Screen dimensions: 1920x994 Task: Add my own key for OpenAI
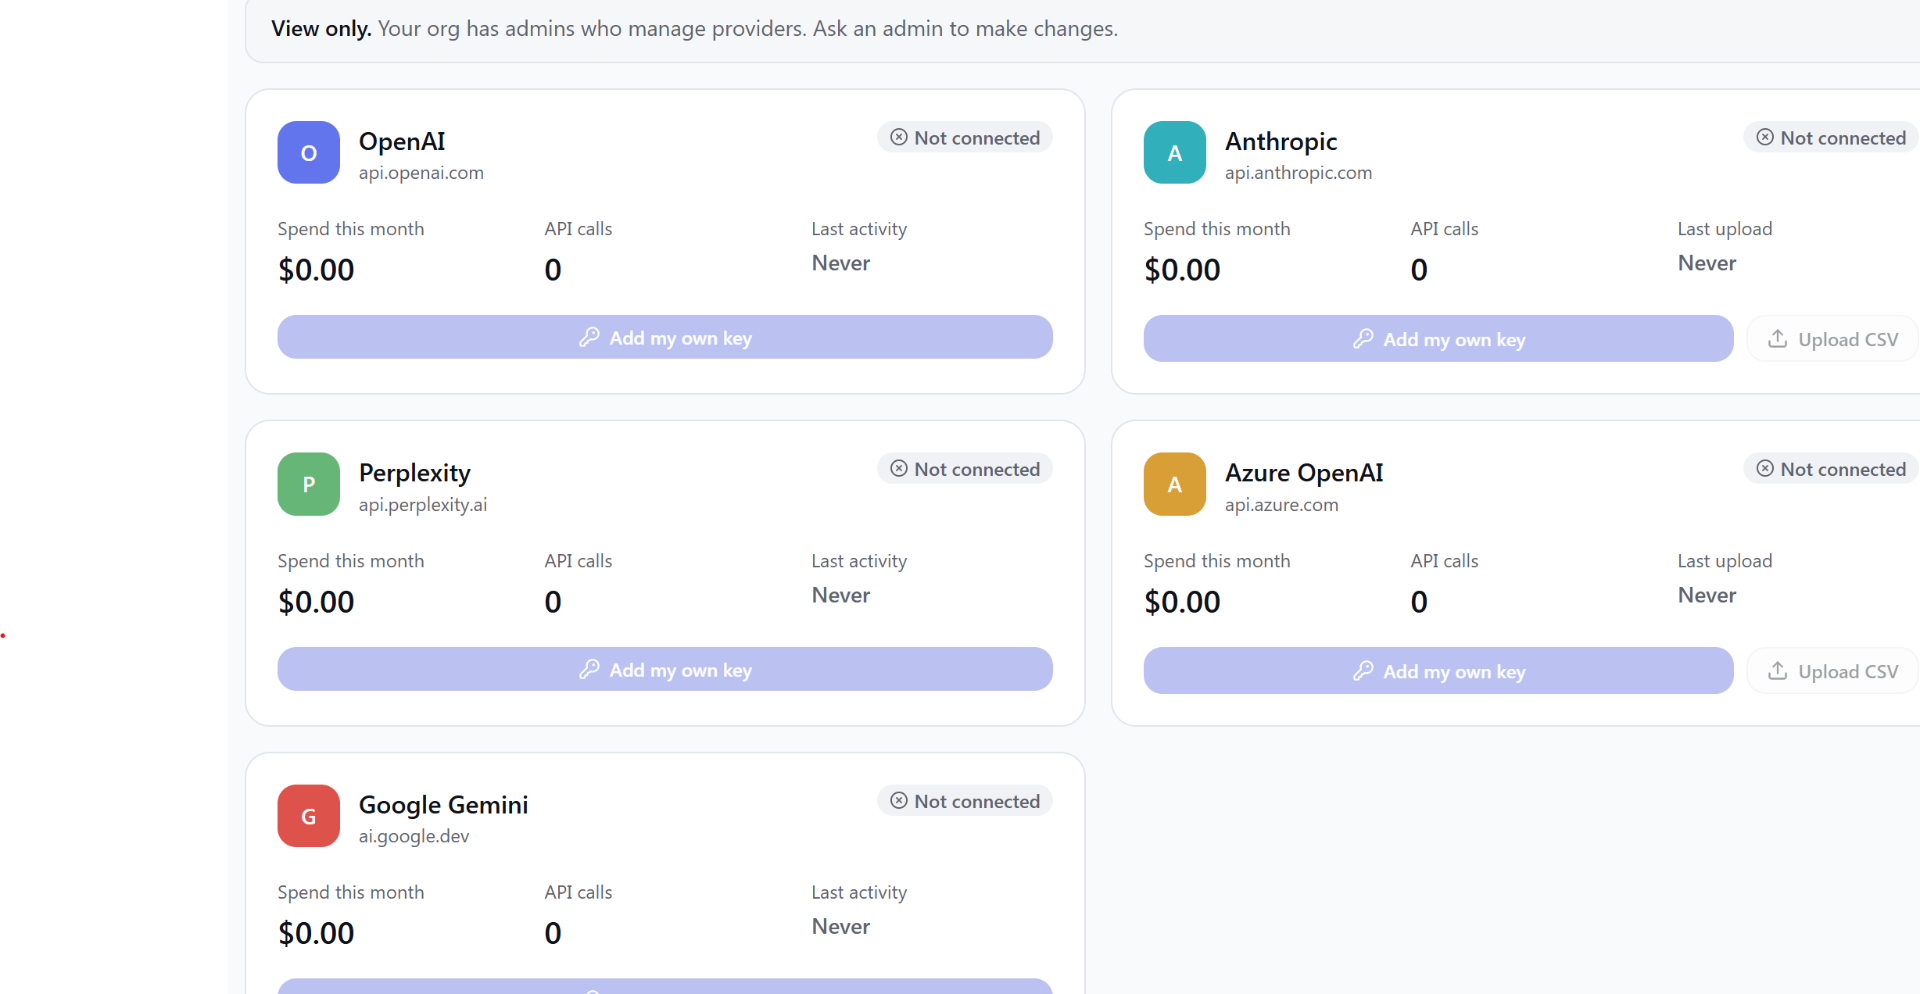pos(665,337)
